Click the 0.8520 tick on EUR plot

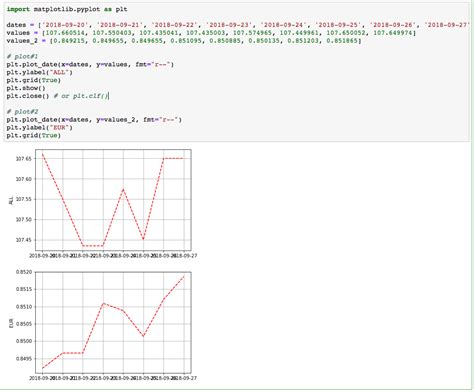point(24,272)
